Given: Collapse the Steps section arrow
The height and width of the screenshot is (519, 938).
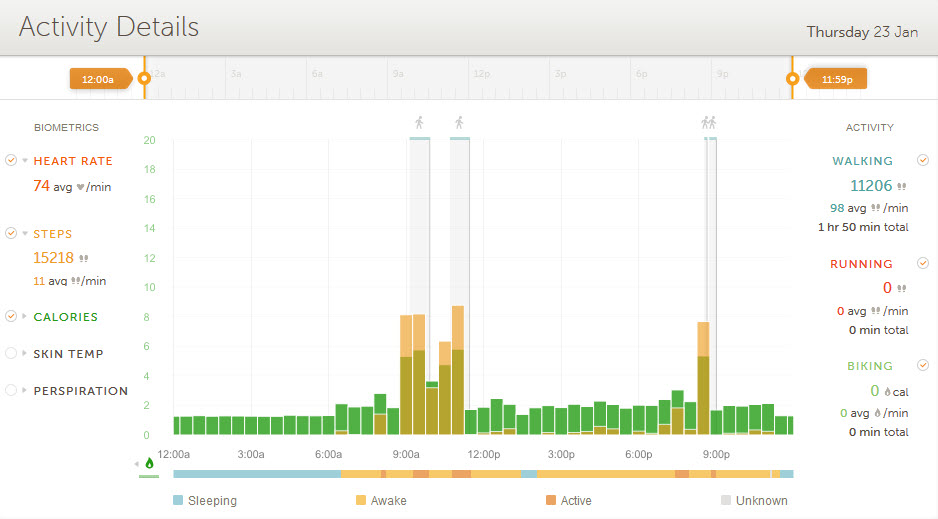Looking at the screenshot, I should [25, 234].
